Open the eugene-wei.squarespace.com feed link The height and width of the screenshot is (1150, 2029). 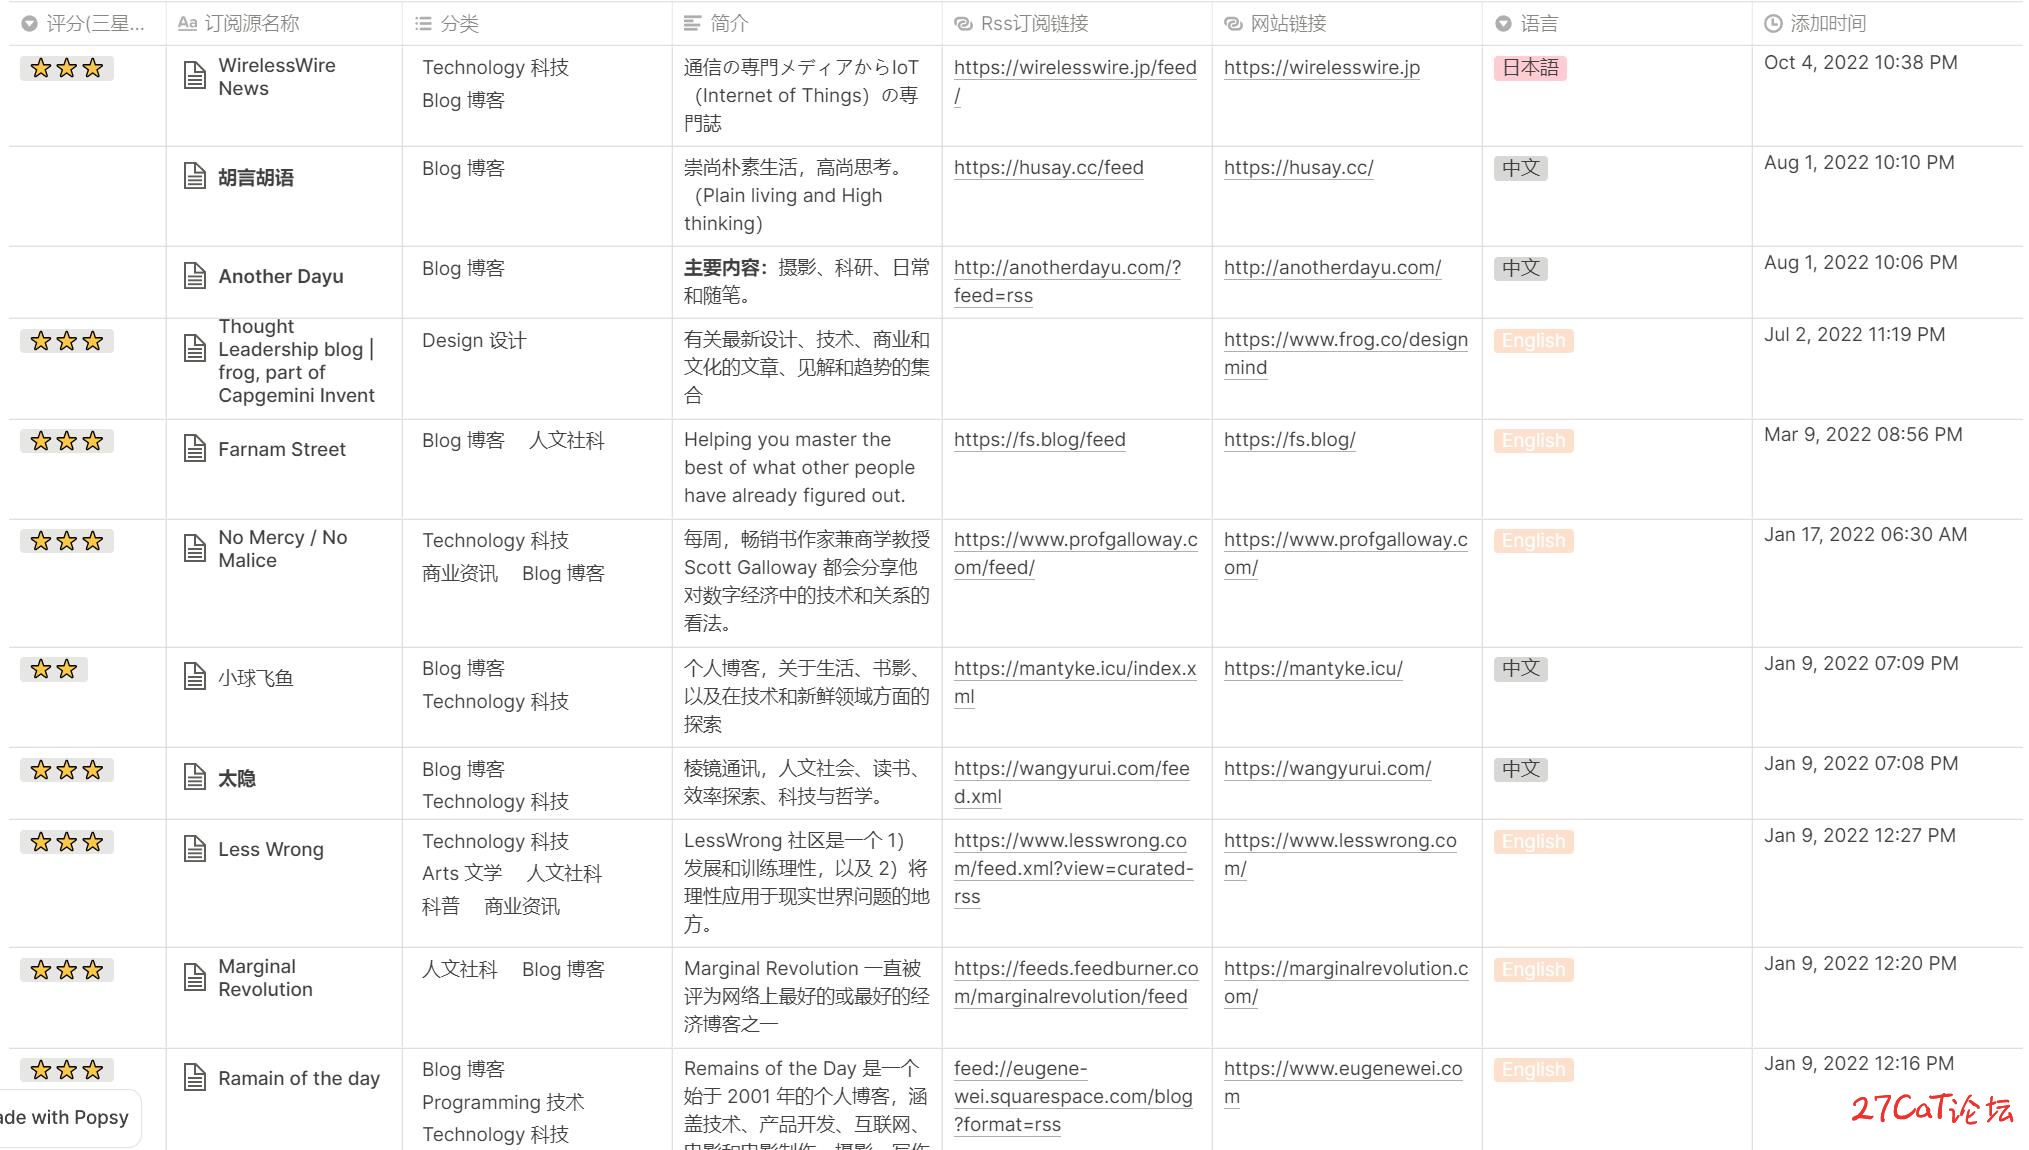pos(1073,1096)
